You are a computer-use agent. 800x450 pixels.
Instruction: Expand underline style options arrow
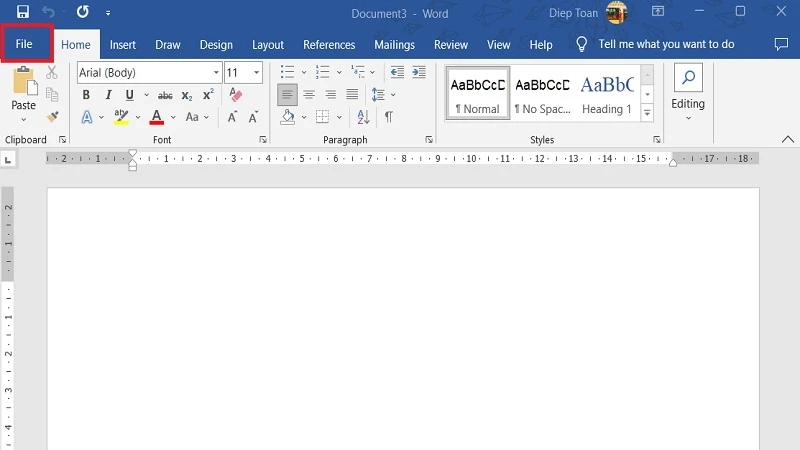pyautogui.click(x=146, y=95)
